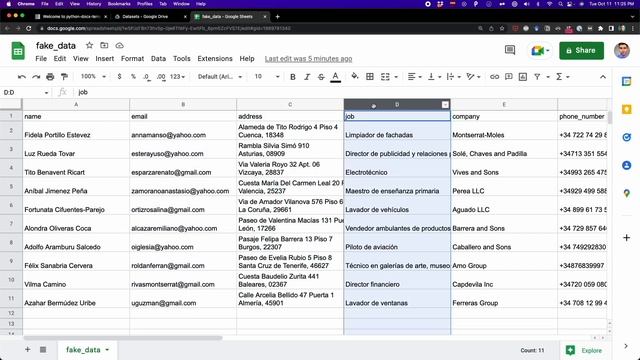Open the Insert menu
640x360 pixels.
pyautogui.click(x=104, y=59)
